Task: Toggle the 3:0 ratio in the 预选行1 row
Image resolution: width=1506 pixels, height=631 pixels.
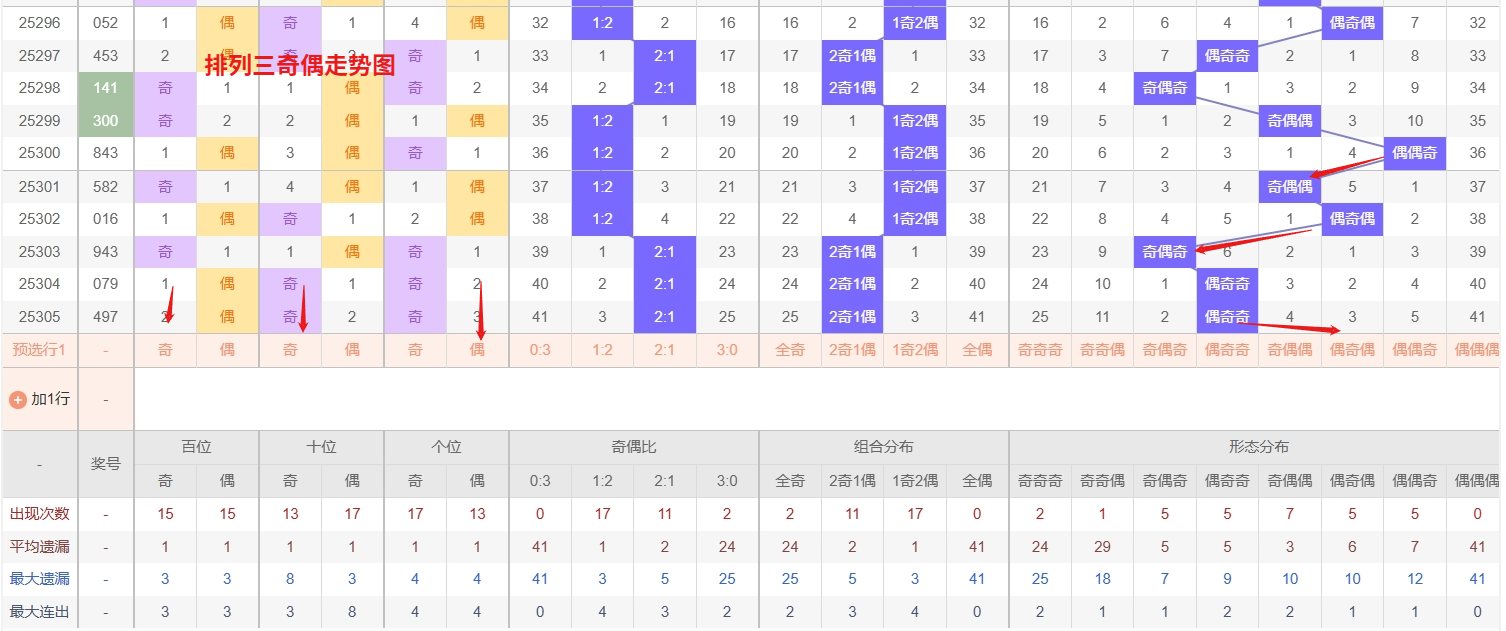Action: coord(727,350)
